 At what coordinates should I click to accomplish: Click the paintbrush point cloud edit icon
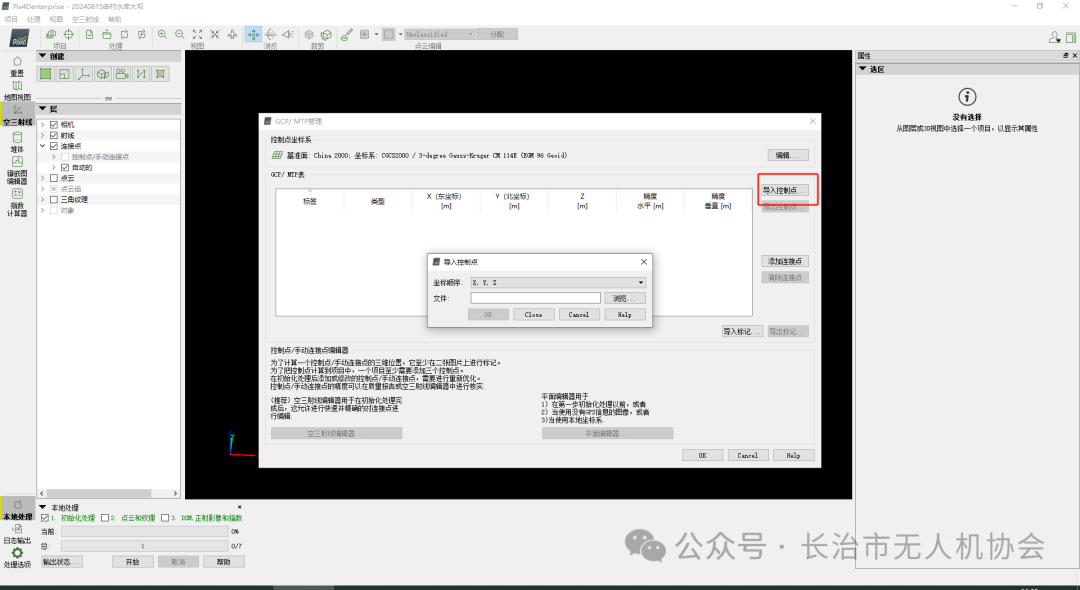pyautogui.click(x=346, y=34)
